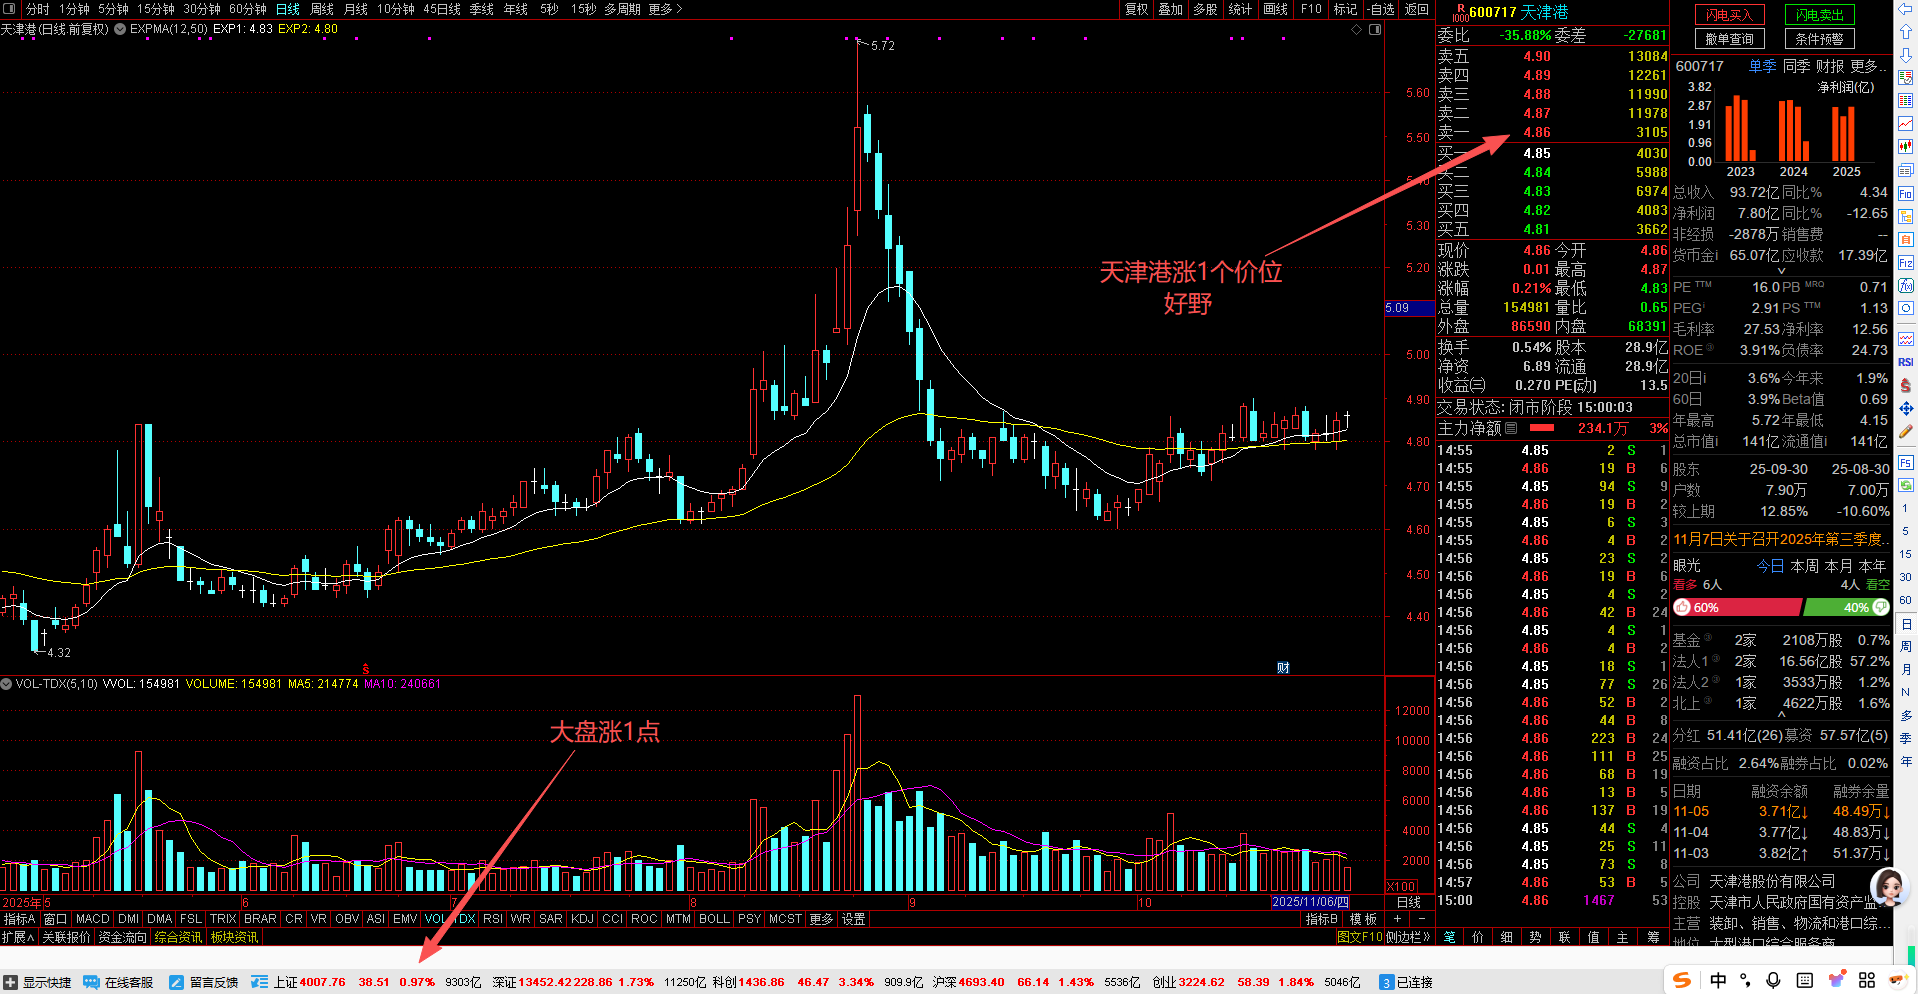Open the quote list grid icon
The height and width of the screenshot is (994, 1918).
tap(1906, 101)
